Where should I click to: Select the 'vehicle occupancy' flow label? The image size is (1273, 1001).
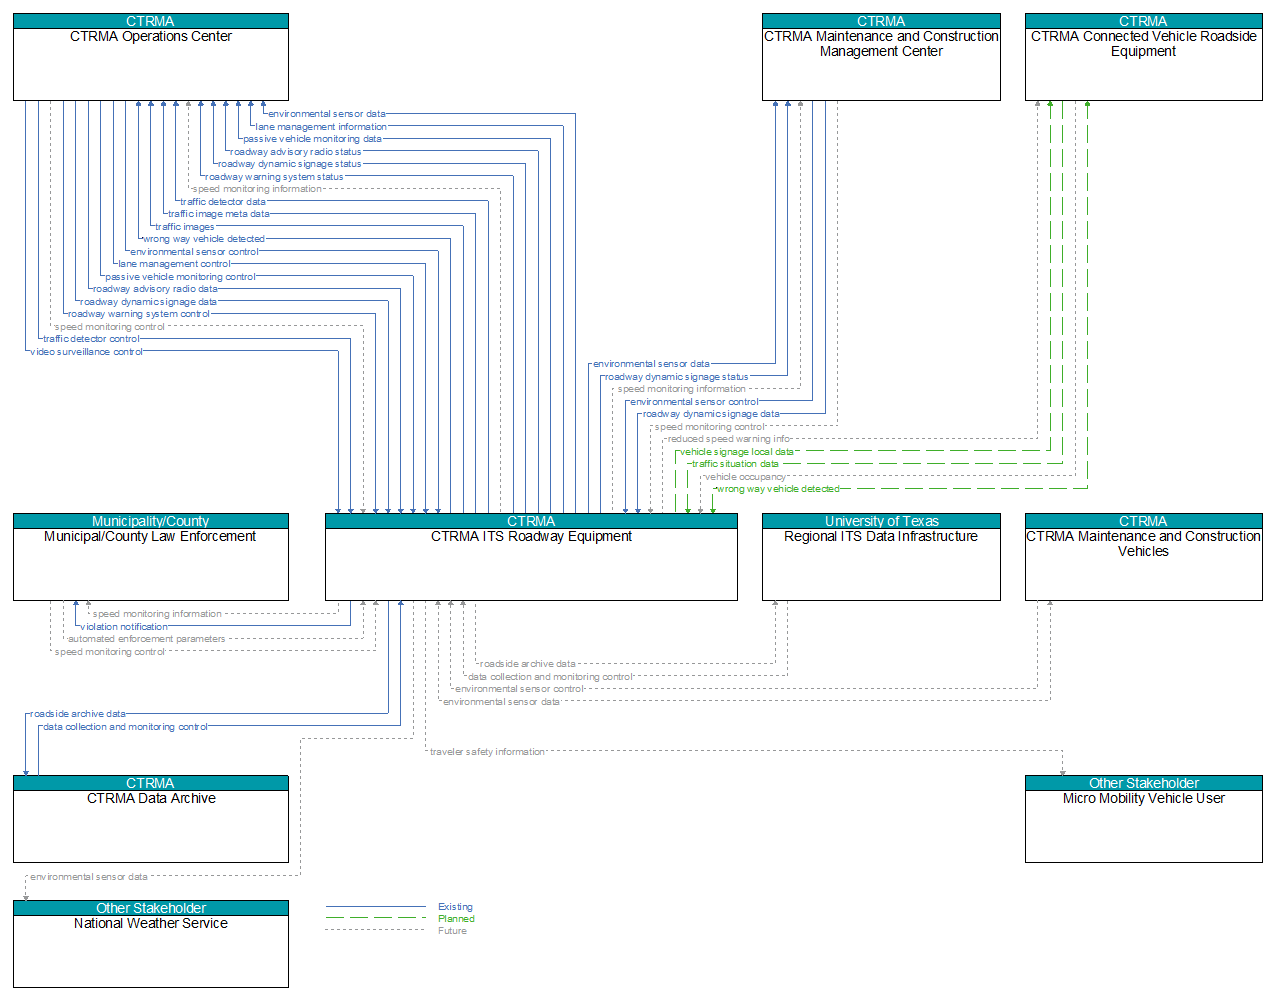coord(745,477)
